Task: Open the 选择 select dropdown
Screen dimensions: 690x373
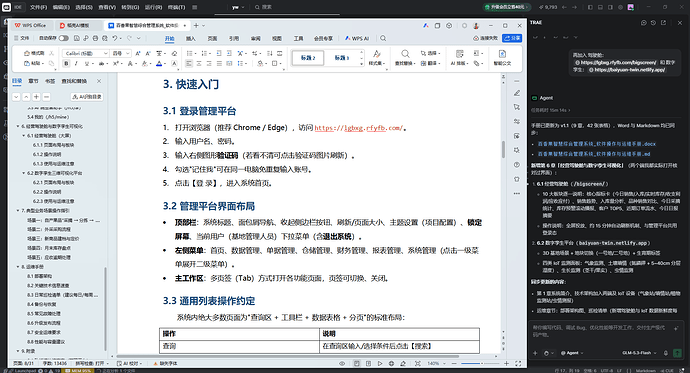Action: [x=430, y=53]
